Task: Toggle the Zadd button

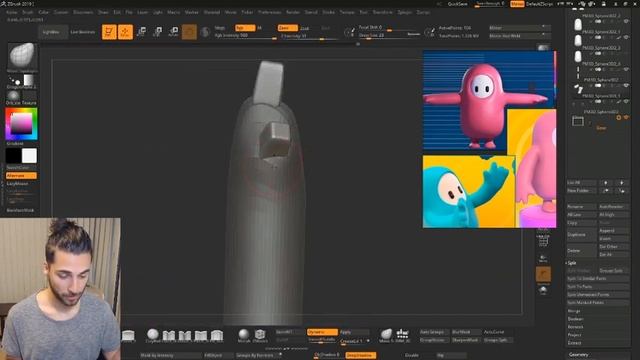Action: (x=288, y=28)
